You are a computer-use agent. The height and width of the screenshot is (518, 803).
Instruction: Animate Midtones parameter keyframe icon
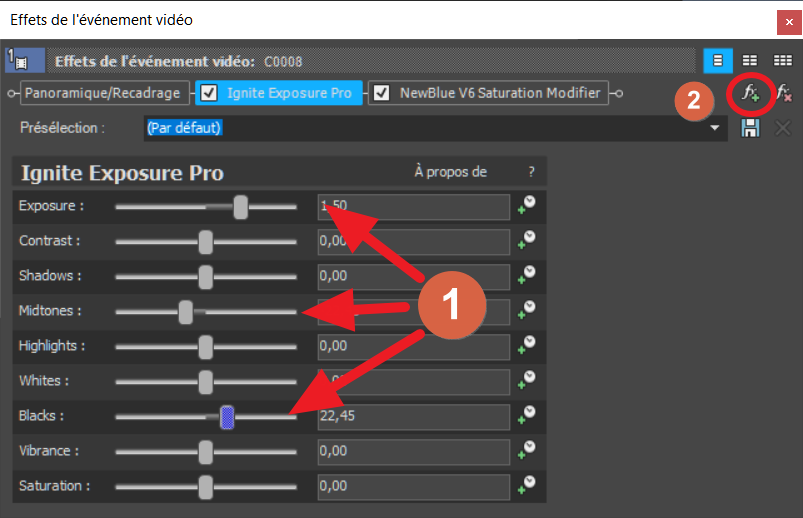pyautogui.click(x=526, y=310)
